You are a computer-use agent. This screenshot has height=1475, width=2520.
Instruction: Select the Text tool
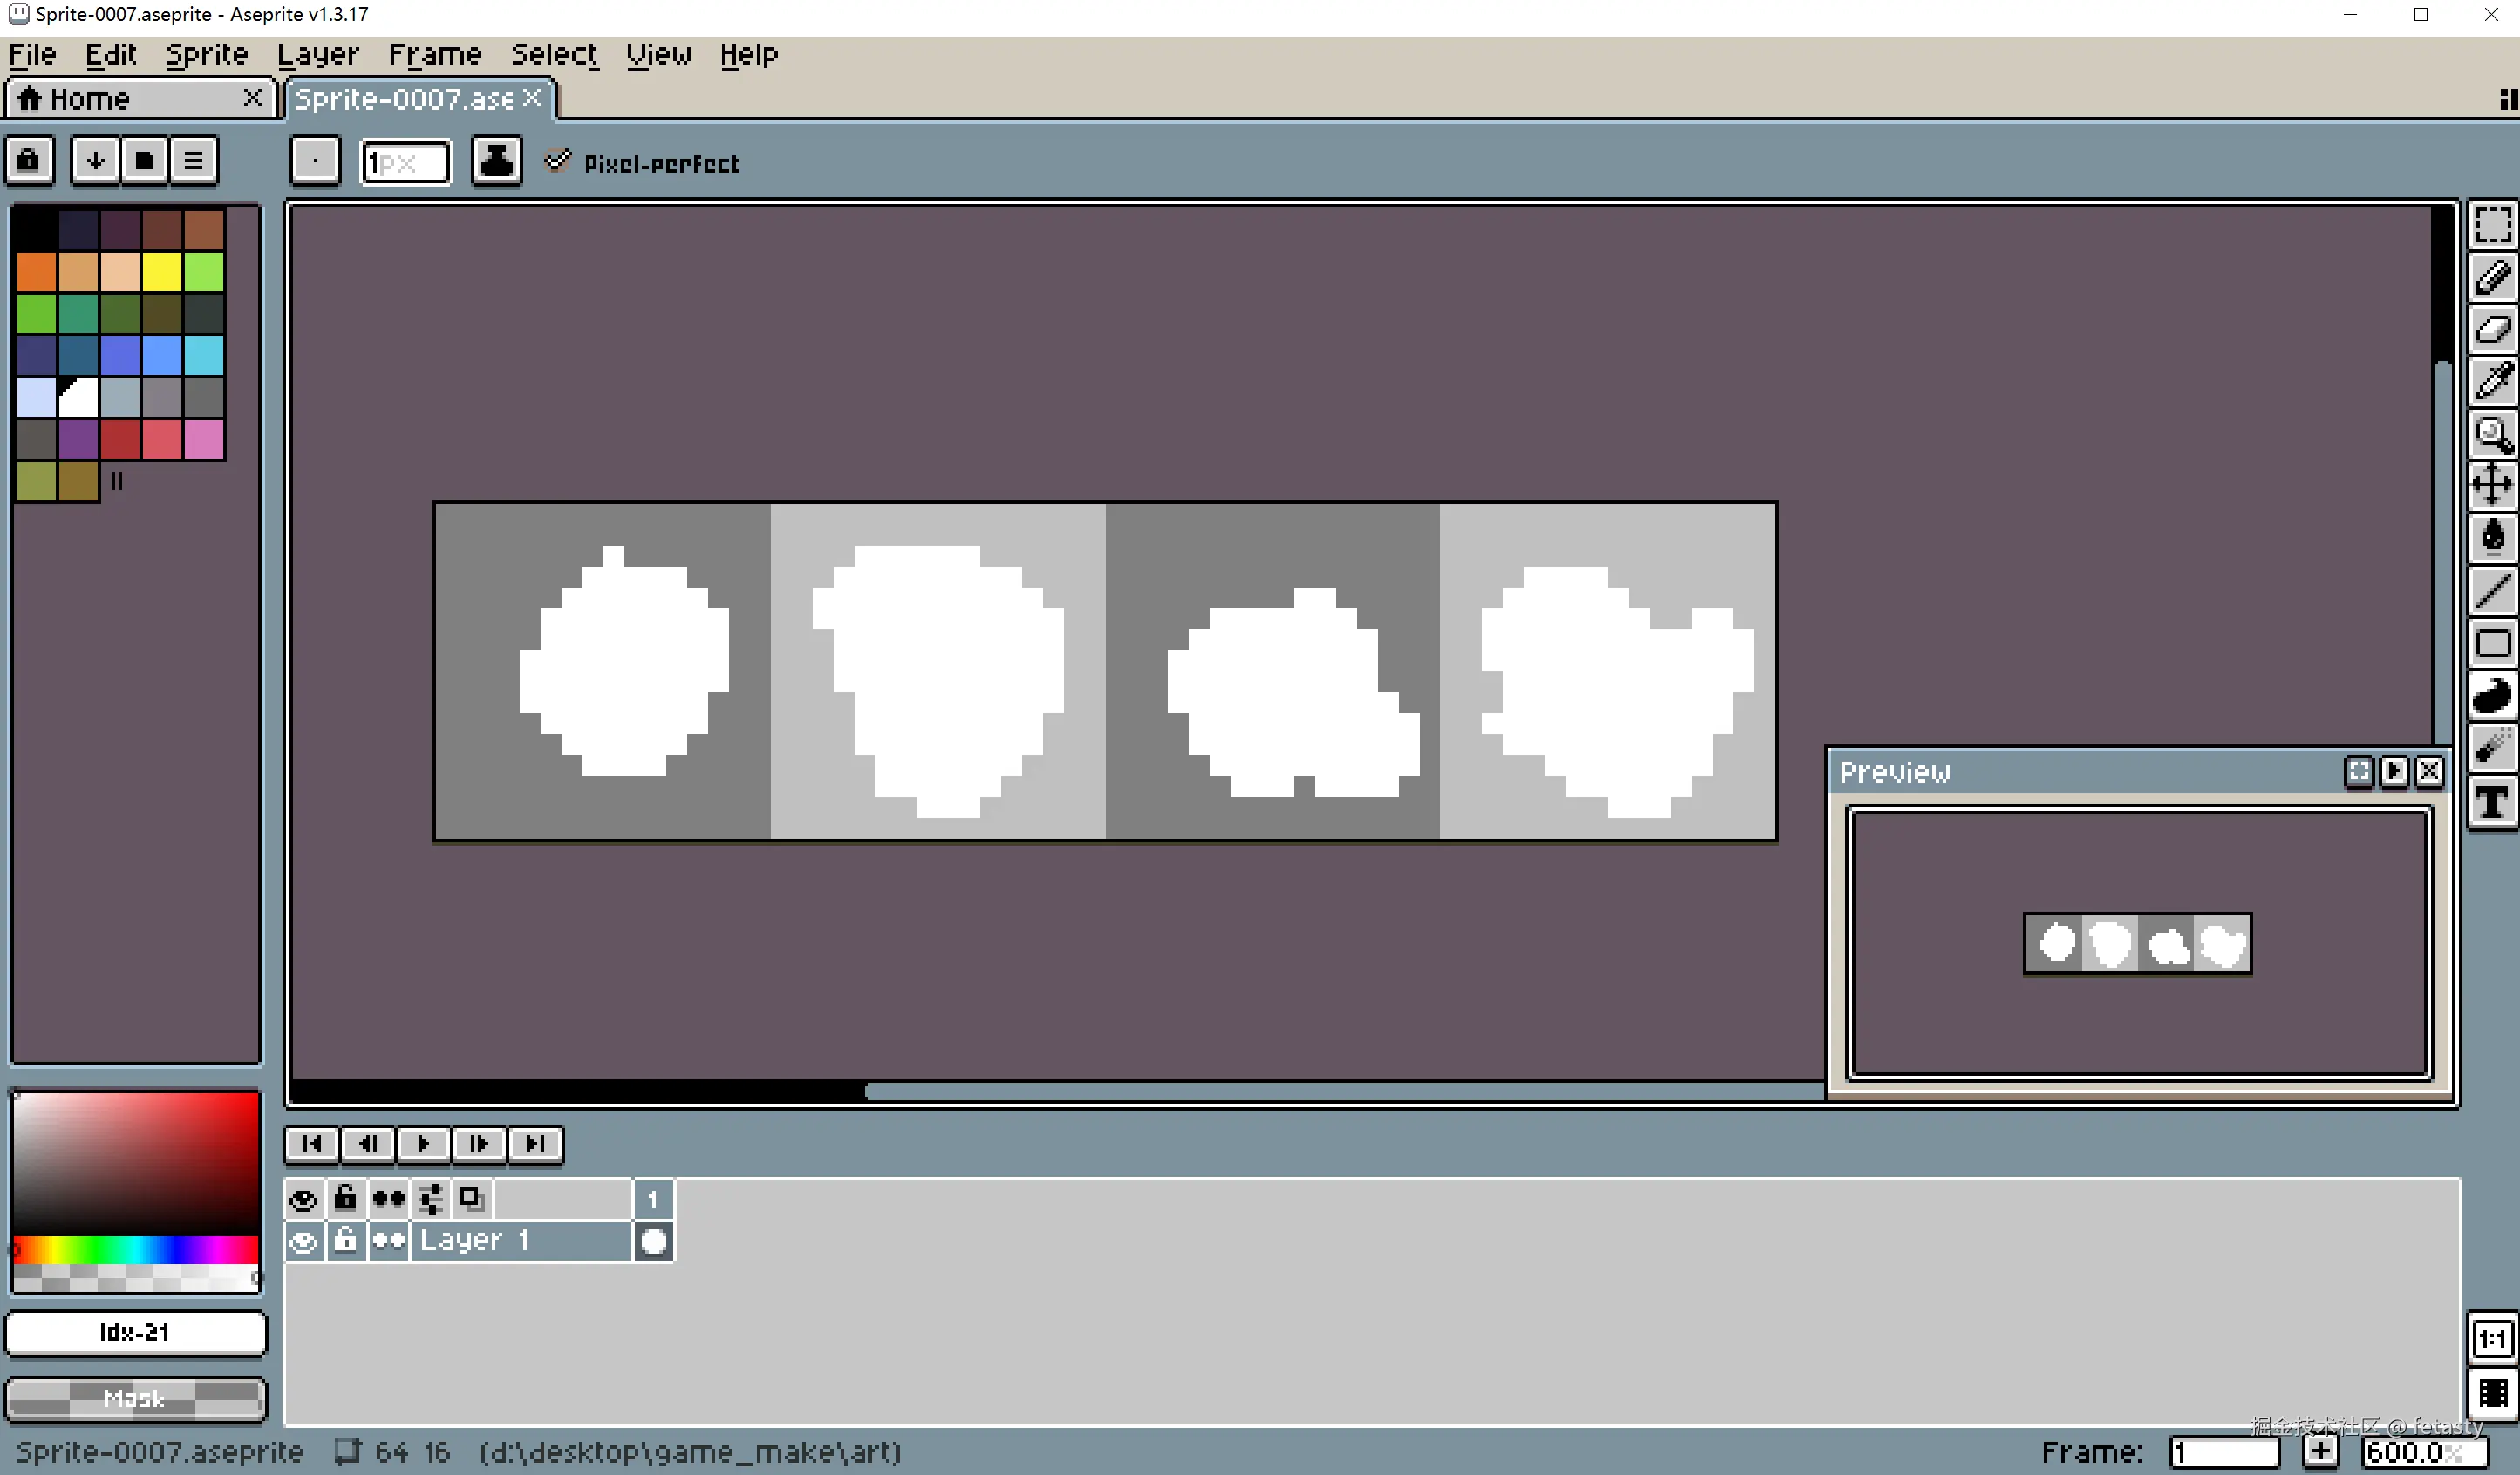2492,802
